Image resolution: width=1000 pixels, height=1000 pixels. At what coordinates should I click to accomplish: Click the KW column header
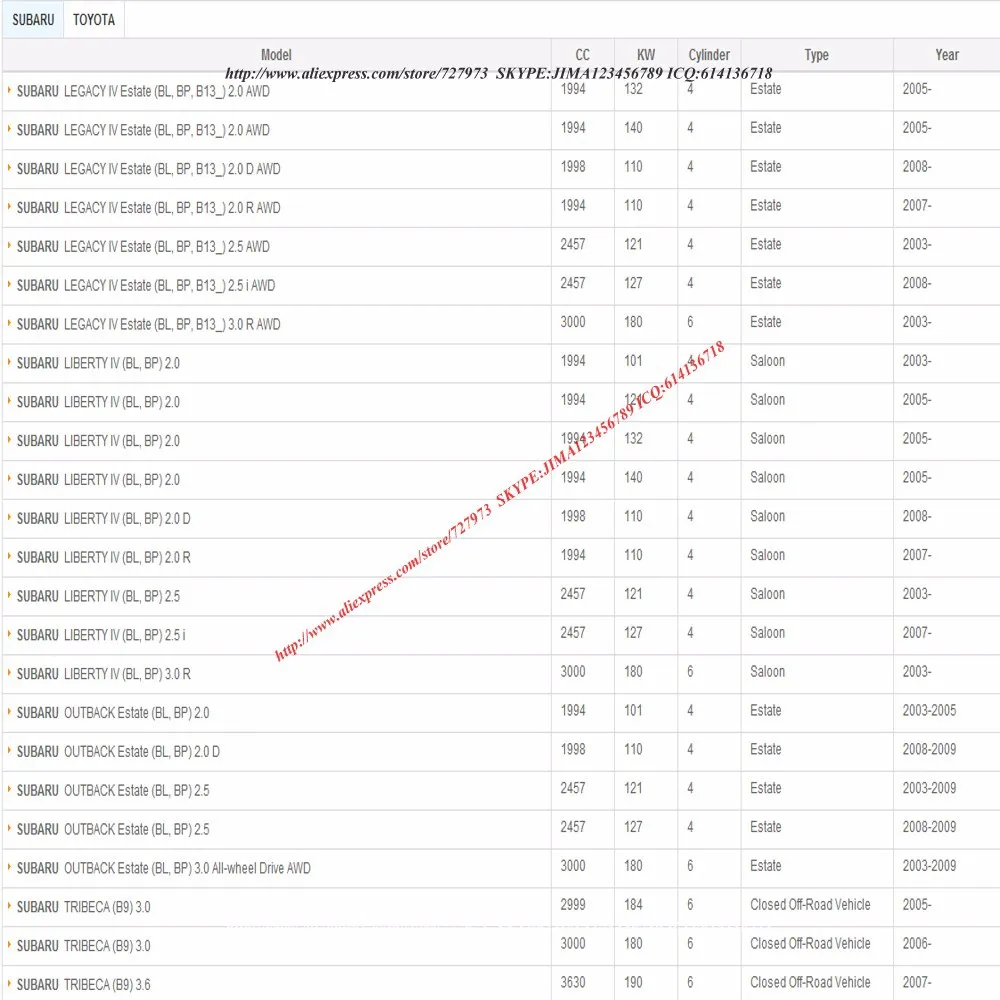pos(645,55)
